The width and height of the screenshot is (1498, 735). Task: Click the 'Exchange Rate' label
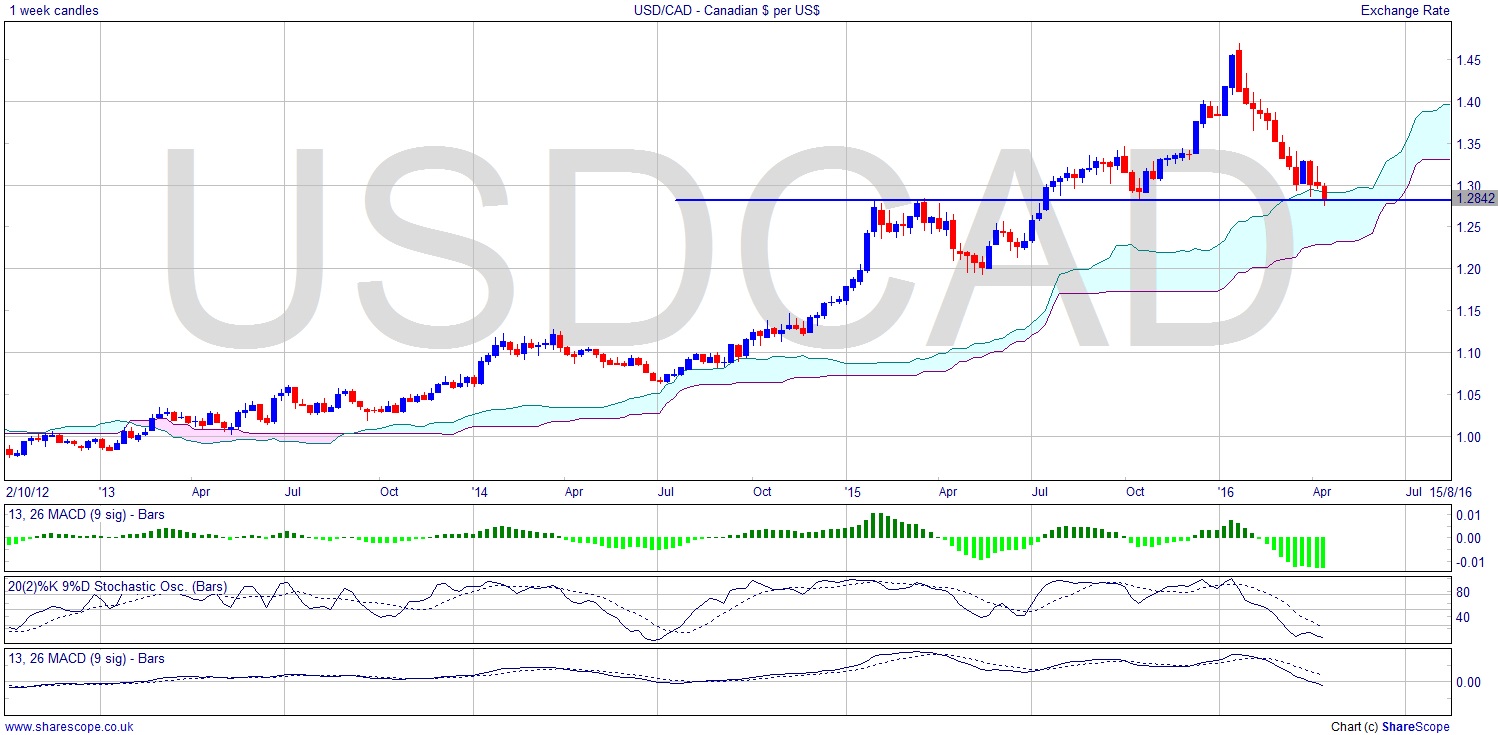(1404, 10)
